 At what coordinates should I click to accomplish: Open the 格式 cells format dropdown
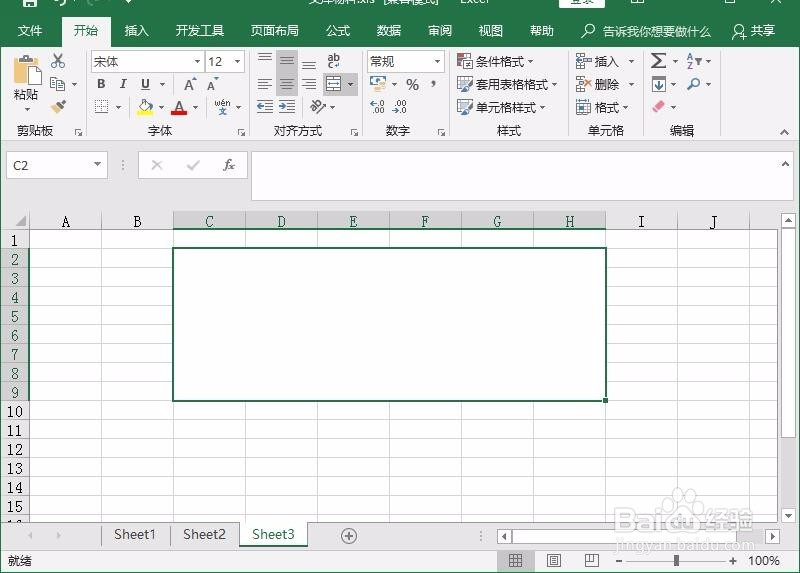click(602, 107)
